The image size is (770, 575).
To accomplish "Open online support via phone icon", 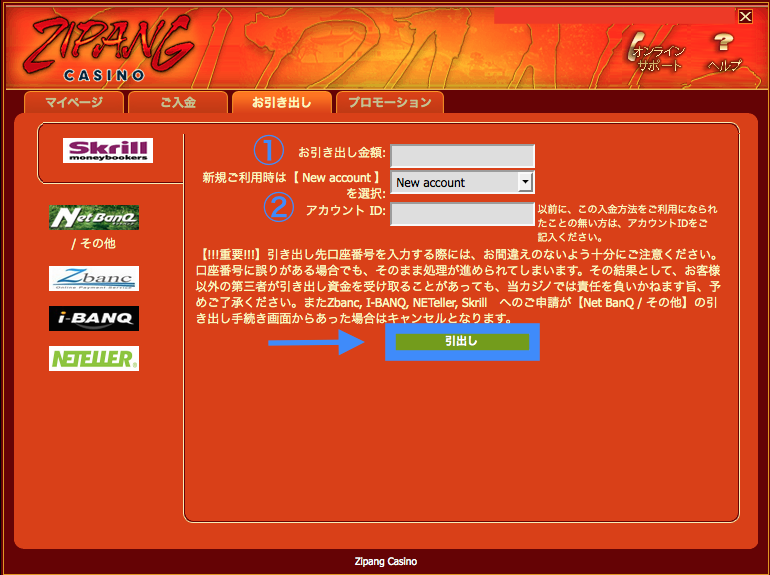I will click(658, 53).
